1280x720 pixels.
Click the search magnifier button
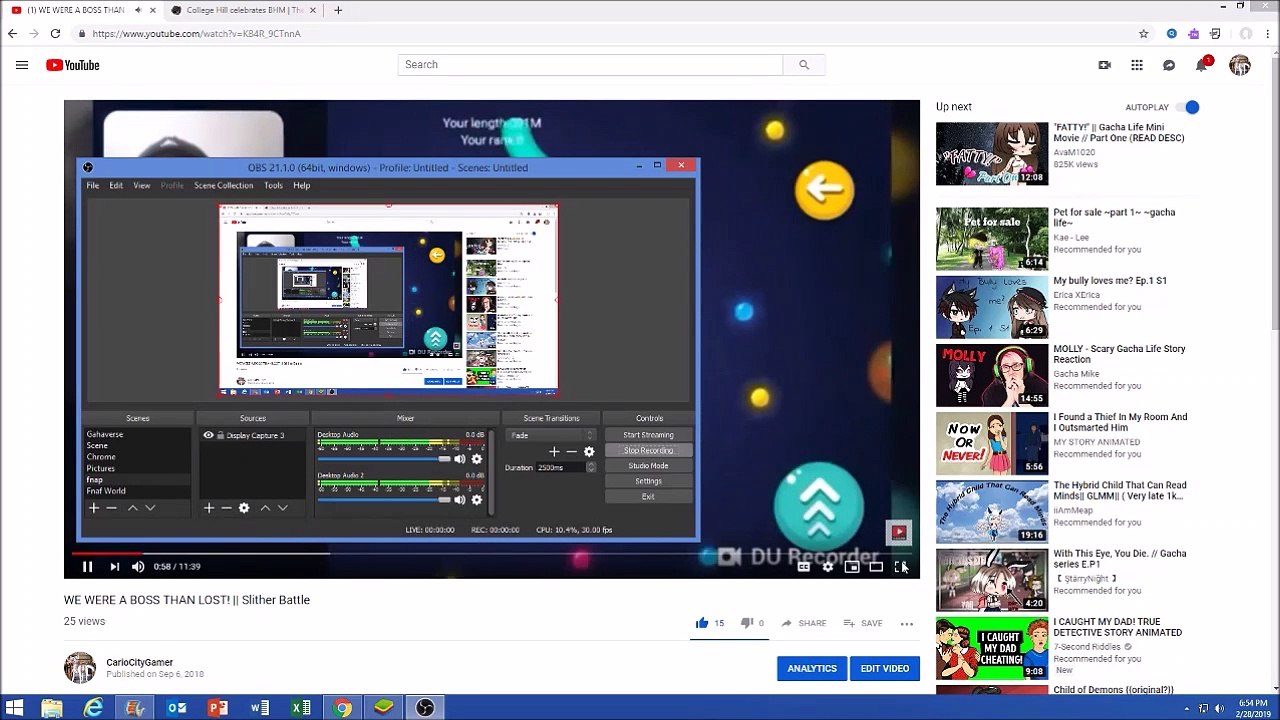click(803, 65)
